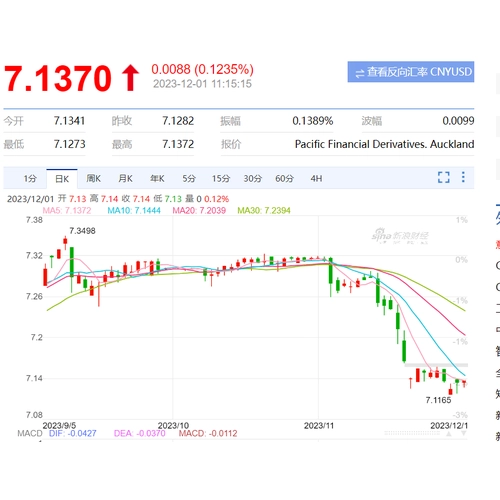This screenshot has width=500, height=500.
Task: View reverse exchange rate CNYUSD
Action: click(411, 72)
